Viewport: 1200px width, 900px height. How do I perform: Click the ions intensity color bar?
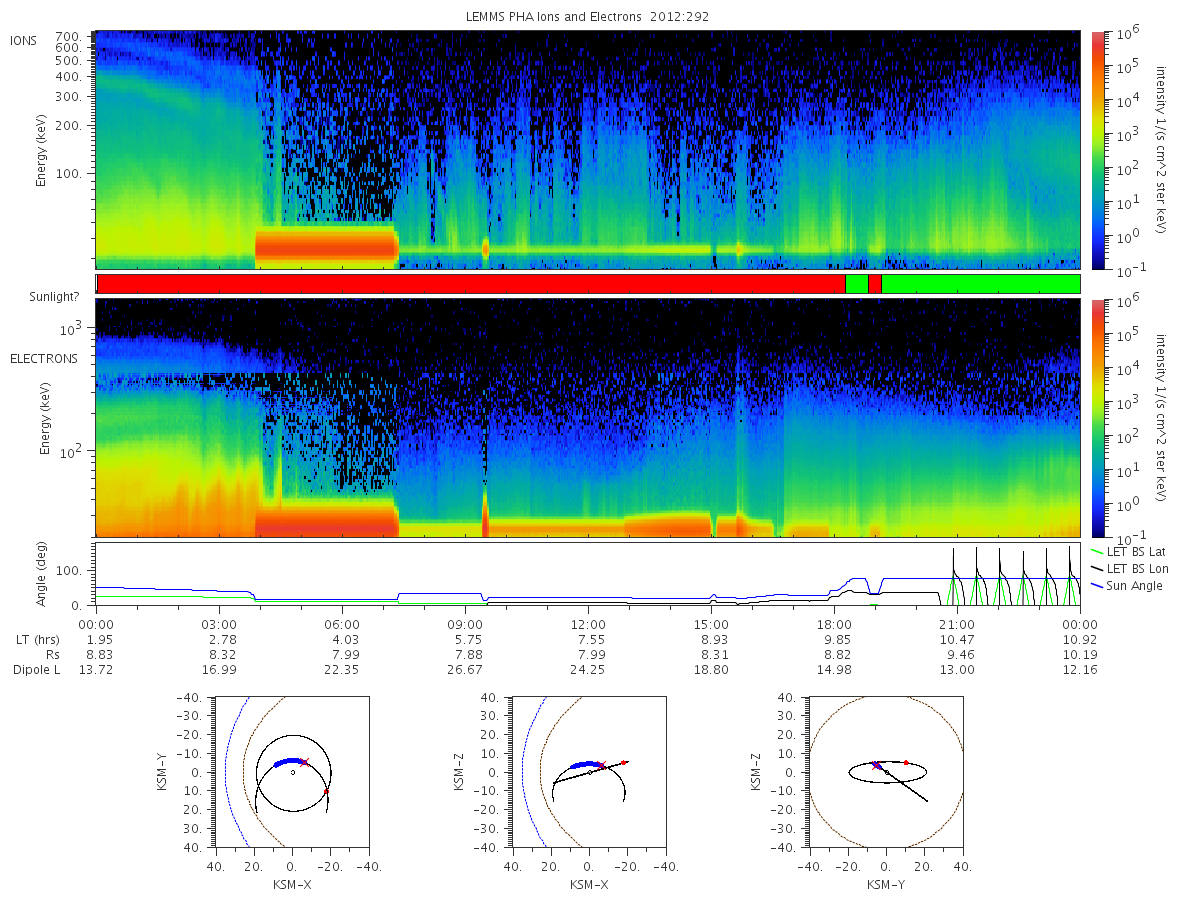(x=1097, y=150)
